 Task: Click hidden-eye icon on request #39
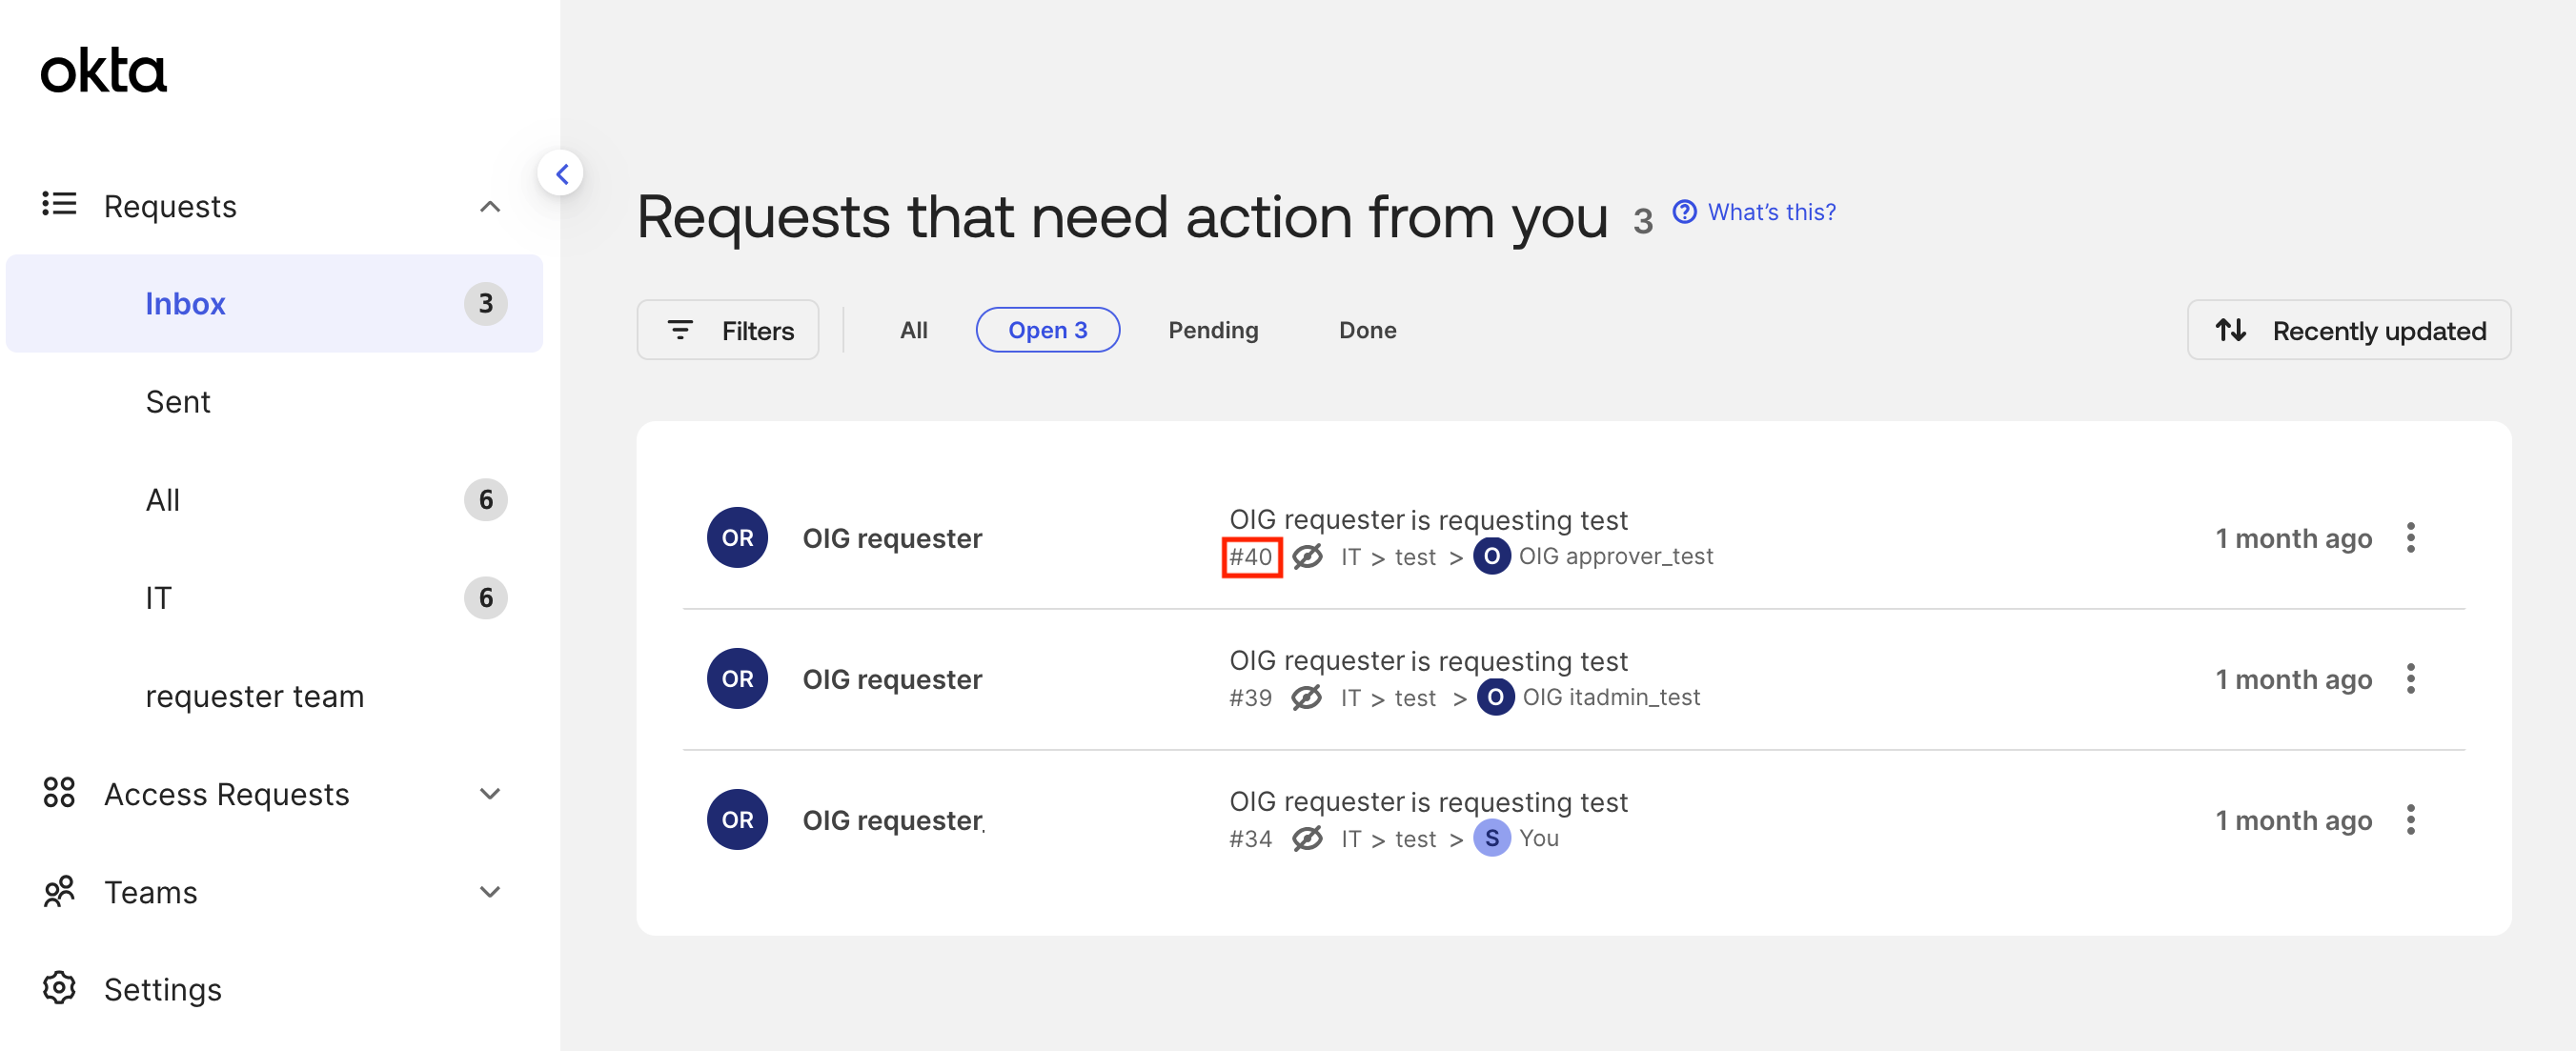(1306, 698)
